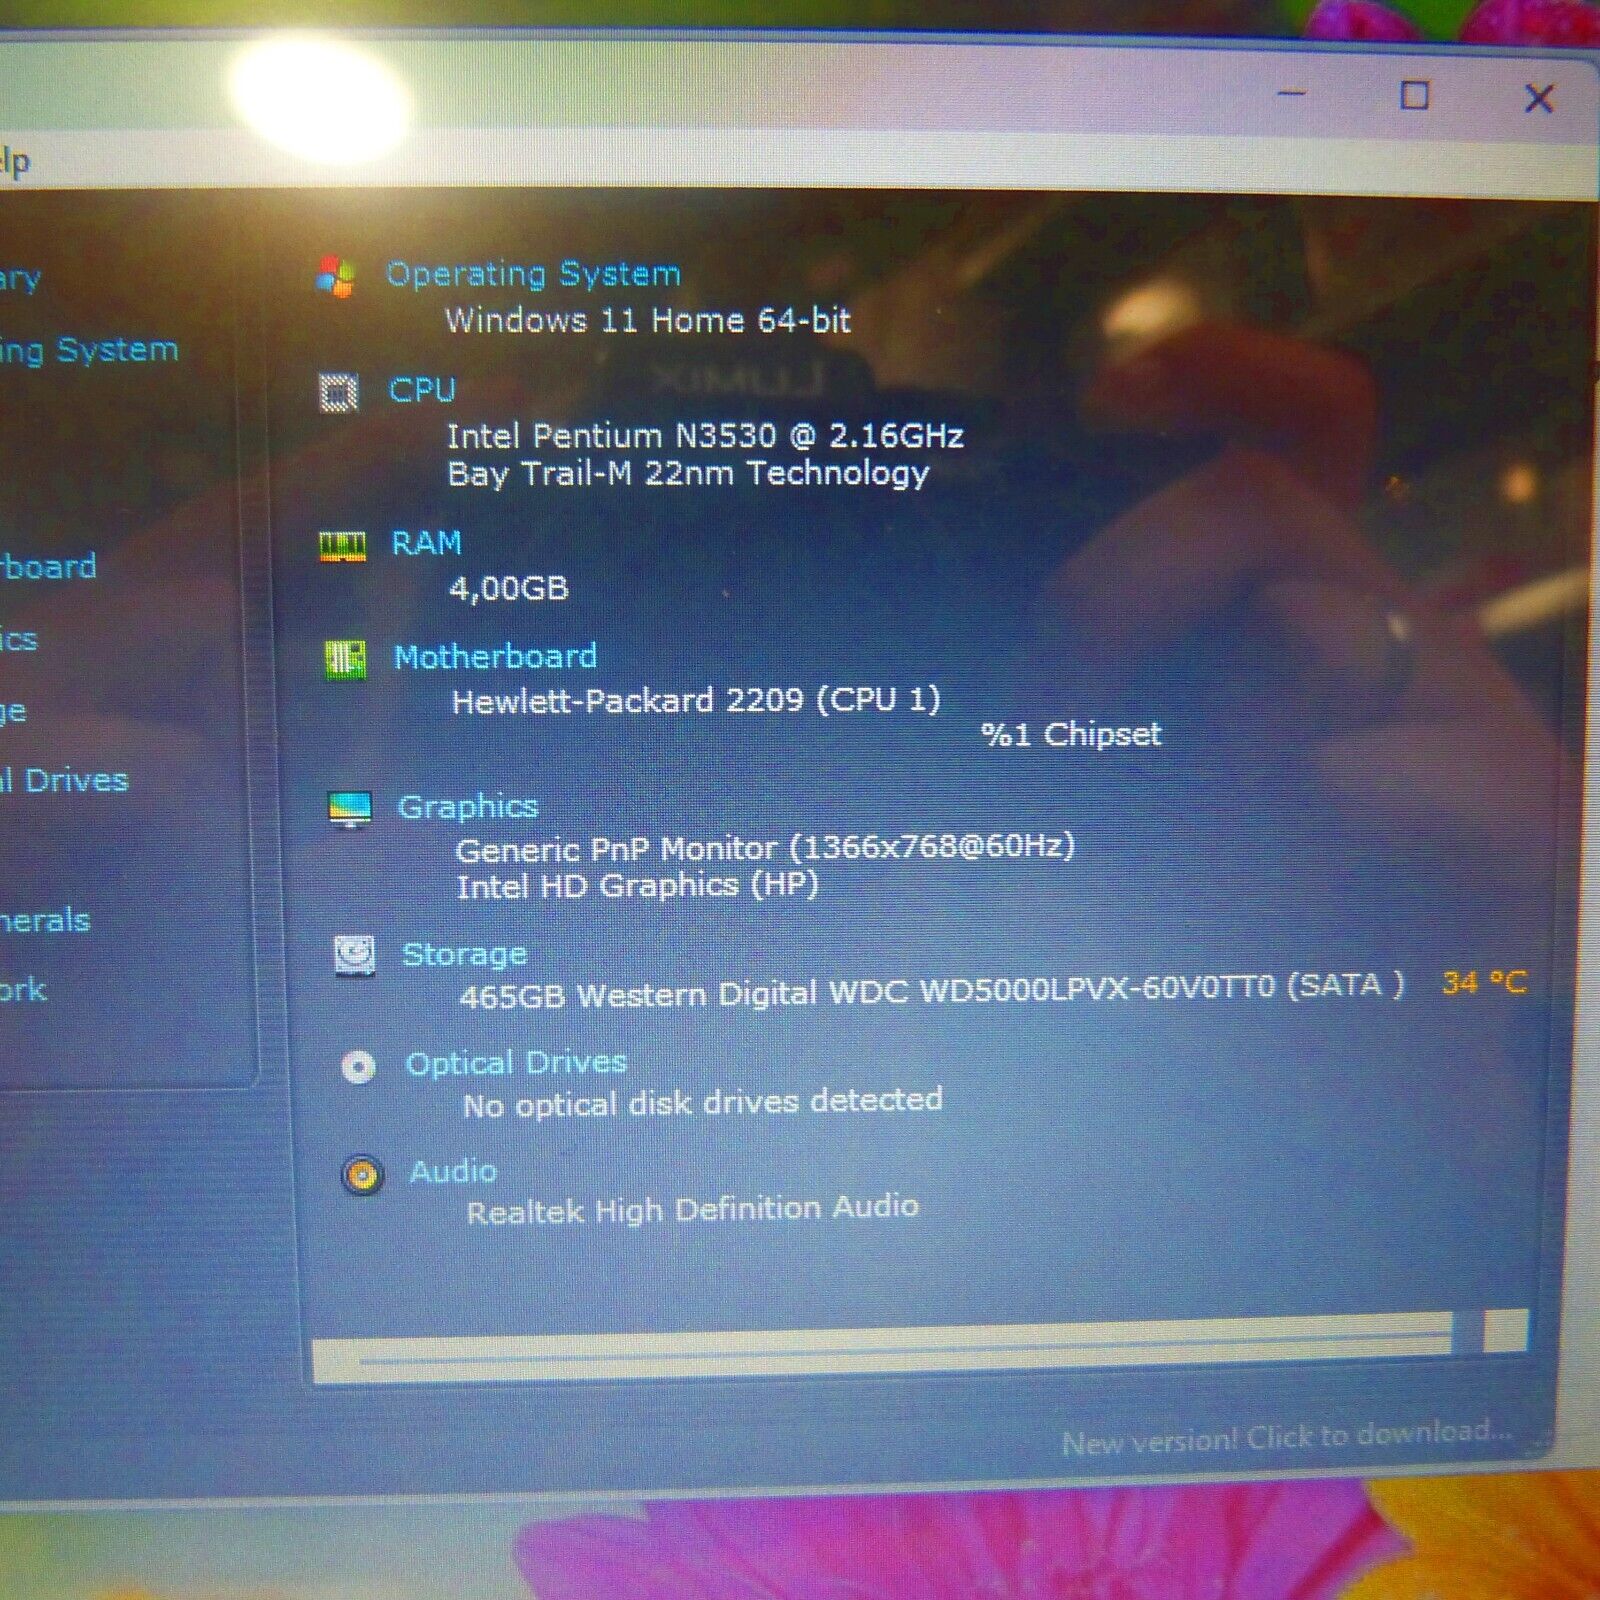Select Optical Drives in the sidebar
Screen dimensions: 1600x1600
64,780
